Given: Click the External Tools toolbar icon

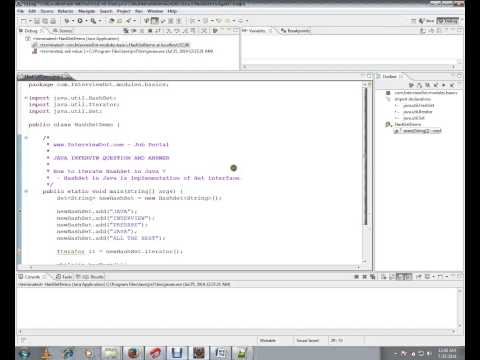Looking at the screenshot, I should [x=93, y=21].
